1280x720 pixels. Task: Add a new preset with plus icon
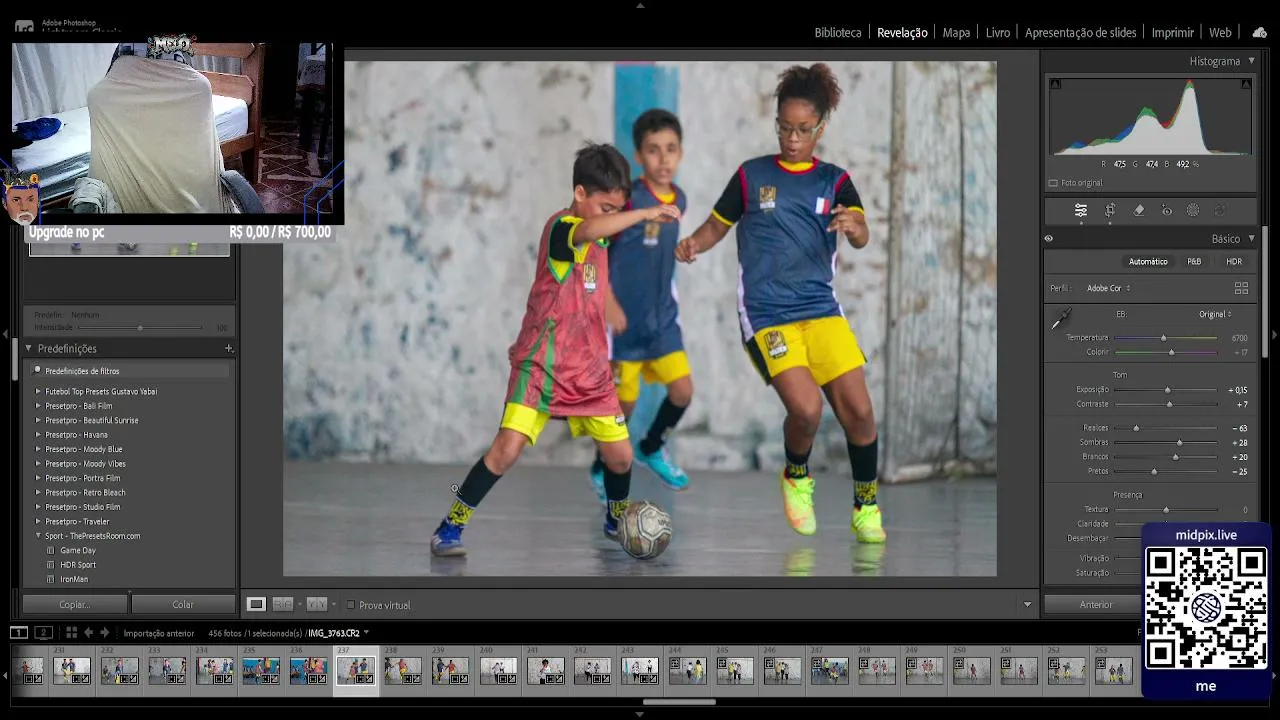(229, 348)
